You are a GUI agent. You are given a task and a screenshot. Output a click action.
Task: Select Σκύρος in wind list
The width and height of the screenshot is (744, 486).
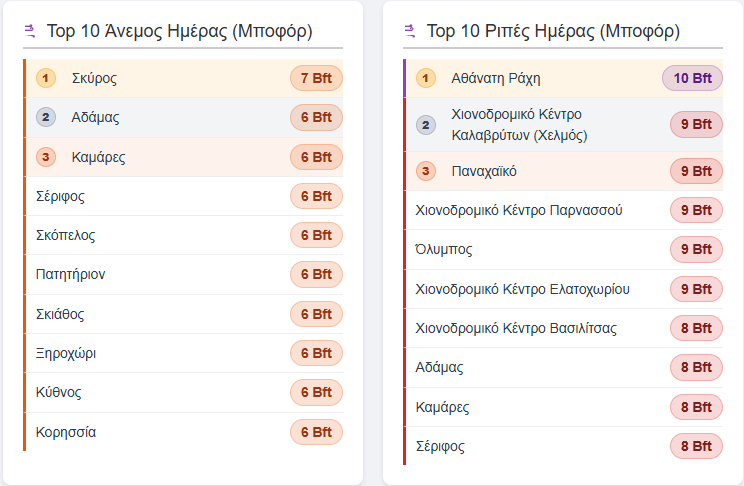pyautogui.click(x=184, y=78)
